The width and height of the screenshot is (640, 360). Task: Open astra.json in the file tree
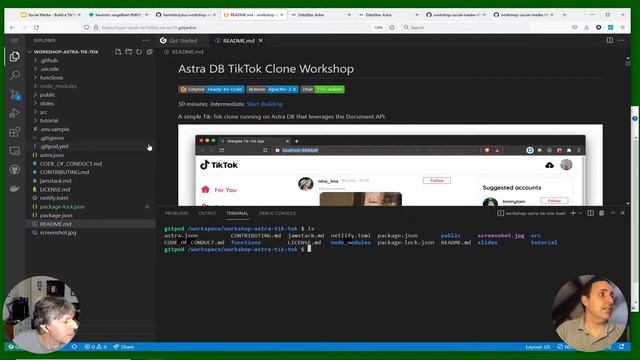(51, 155)
